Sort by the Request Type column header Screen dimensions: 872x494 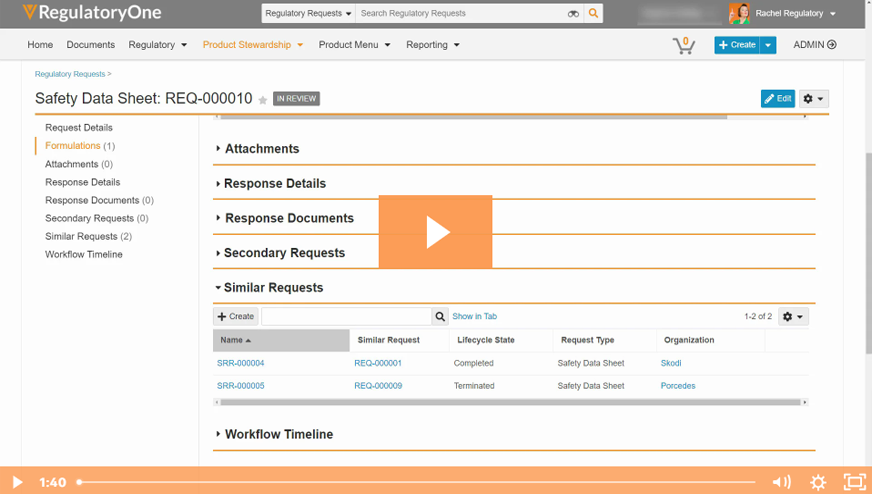pos(588,340)
